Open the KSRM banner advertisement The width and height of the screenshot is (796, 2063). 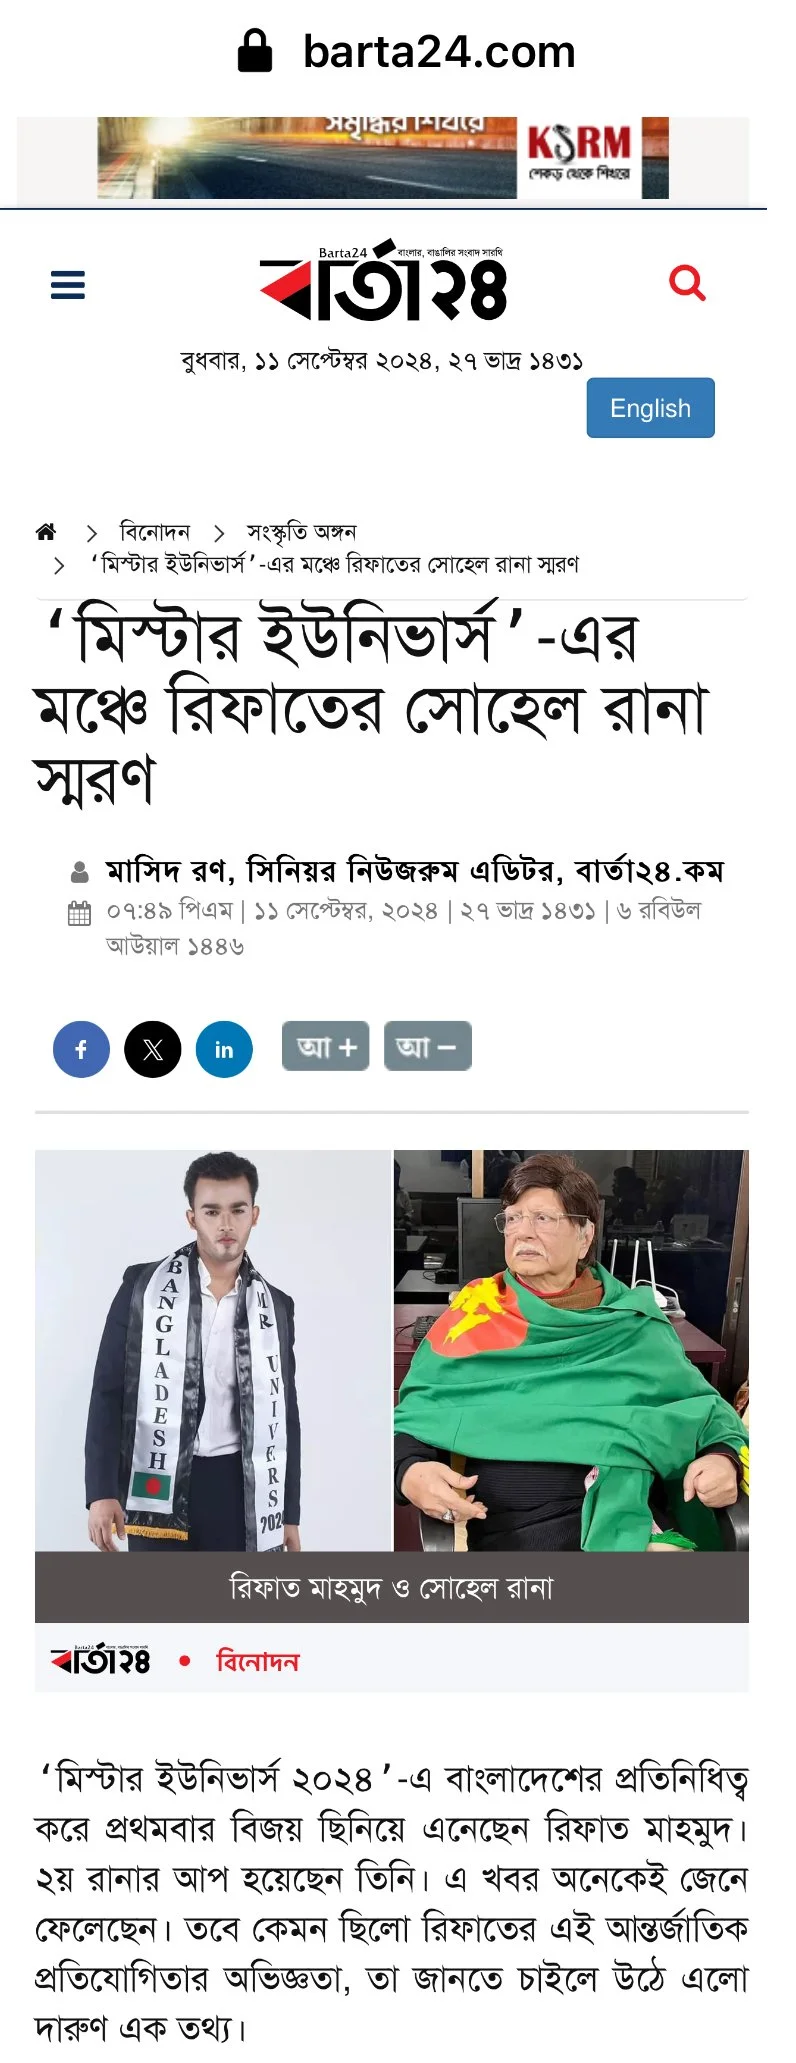[383, 158]
